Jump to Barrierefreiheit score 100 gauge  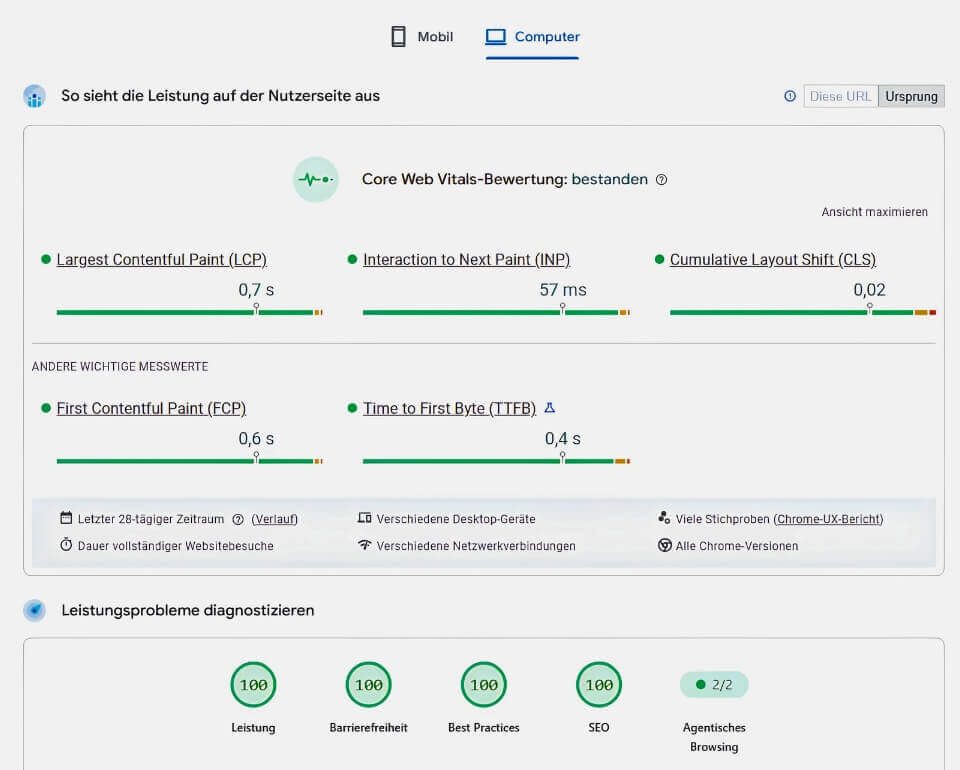tap(369, 685)
